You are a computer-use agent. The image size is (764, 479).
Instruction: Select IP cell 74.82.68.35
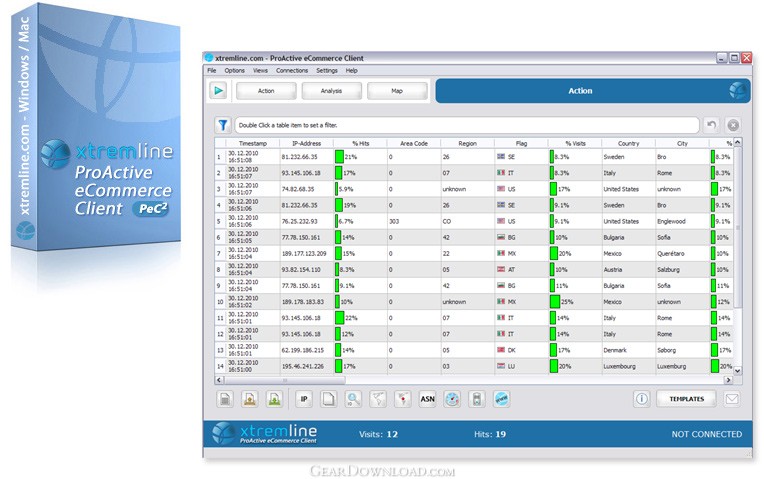tap(306, 189)
